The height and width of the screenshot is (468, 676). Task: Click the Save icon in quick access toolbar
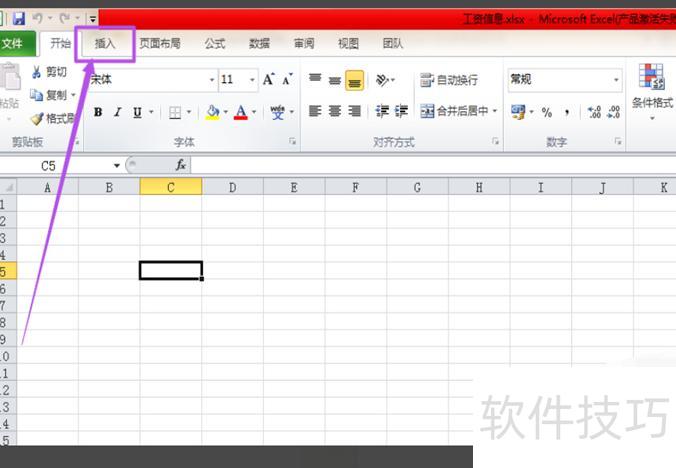[19, 19]
